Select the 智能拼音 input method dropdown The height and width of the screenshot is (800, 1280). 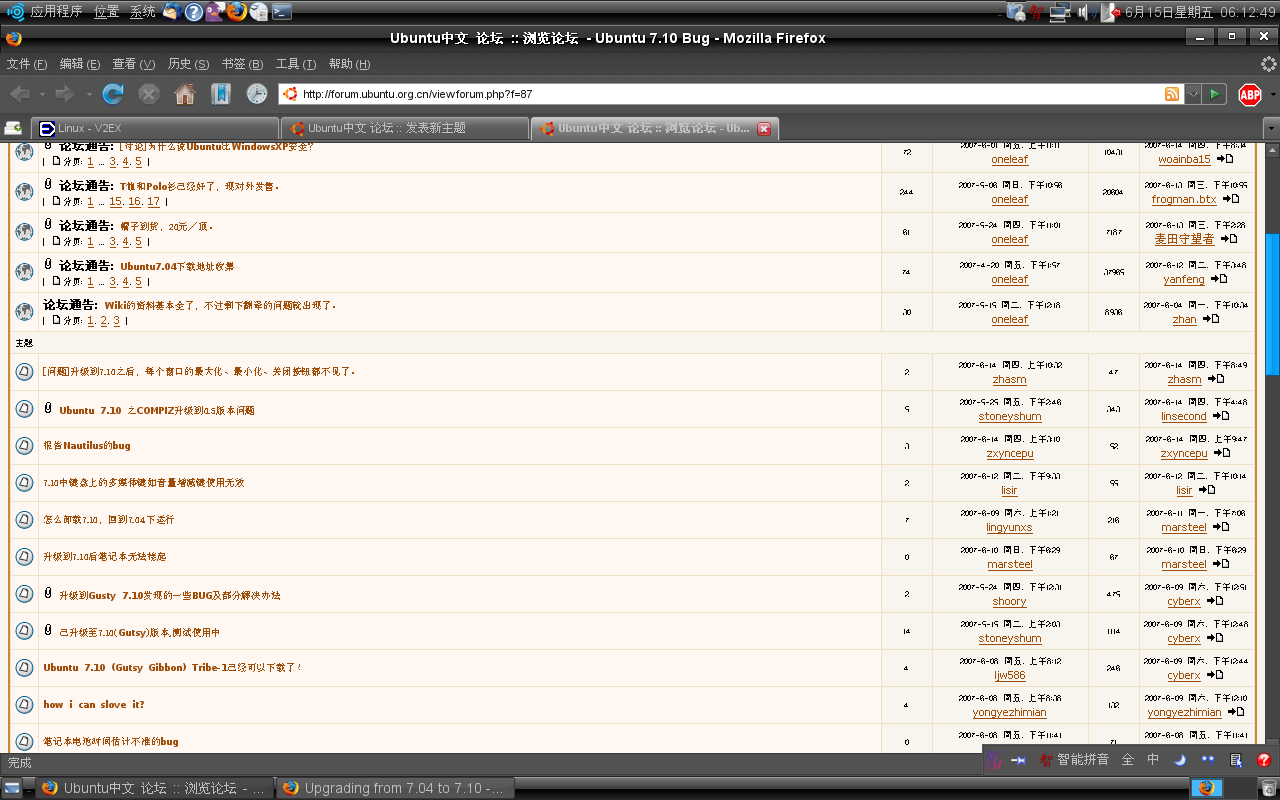1073,760
